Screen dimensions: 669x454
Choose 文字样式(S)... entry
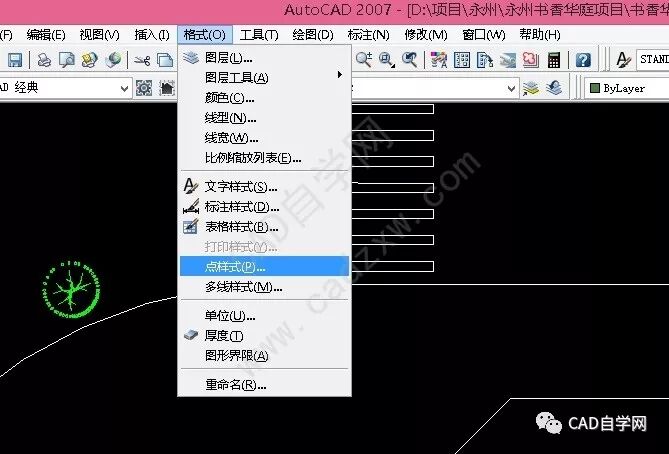(x=264, y=186)
